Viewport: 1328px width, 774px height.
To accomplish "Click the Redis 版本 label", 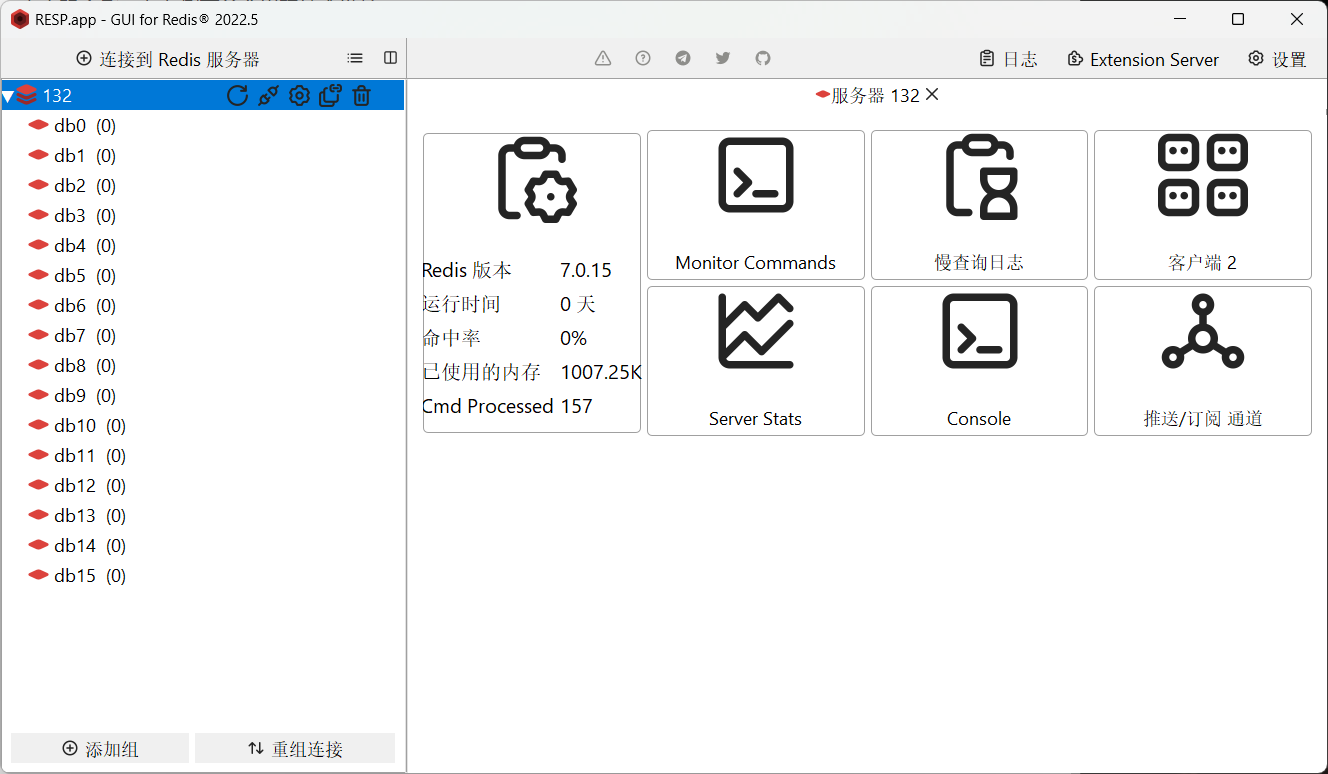I will [467, 270].
